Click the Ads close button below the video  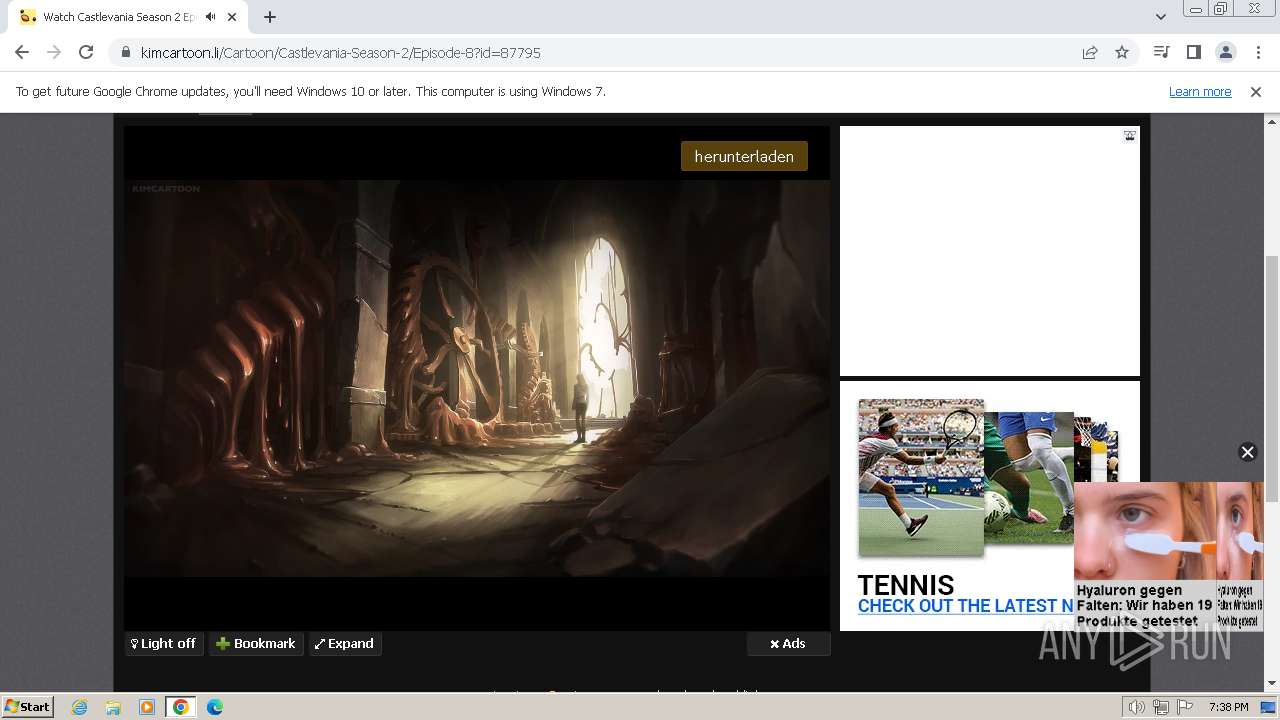coord(788,644)
